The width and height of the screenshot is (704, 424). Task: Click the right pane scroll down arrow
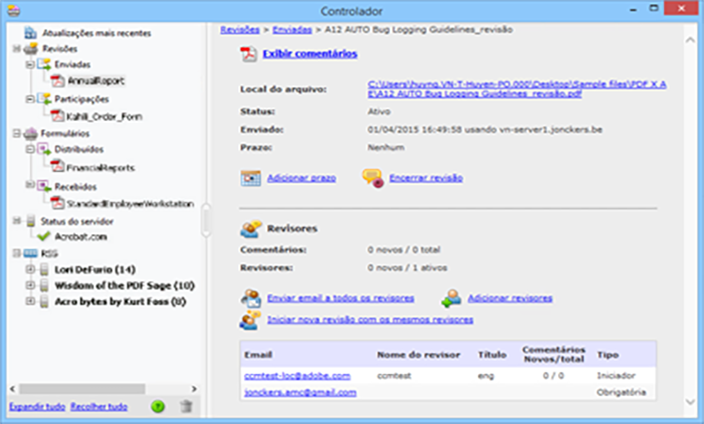pyautogui.click(x=690, y=402)
